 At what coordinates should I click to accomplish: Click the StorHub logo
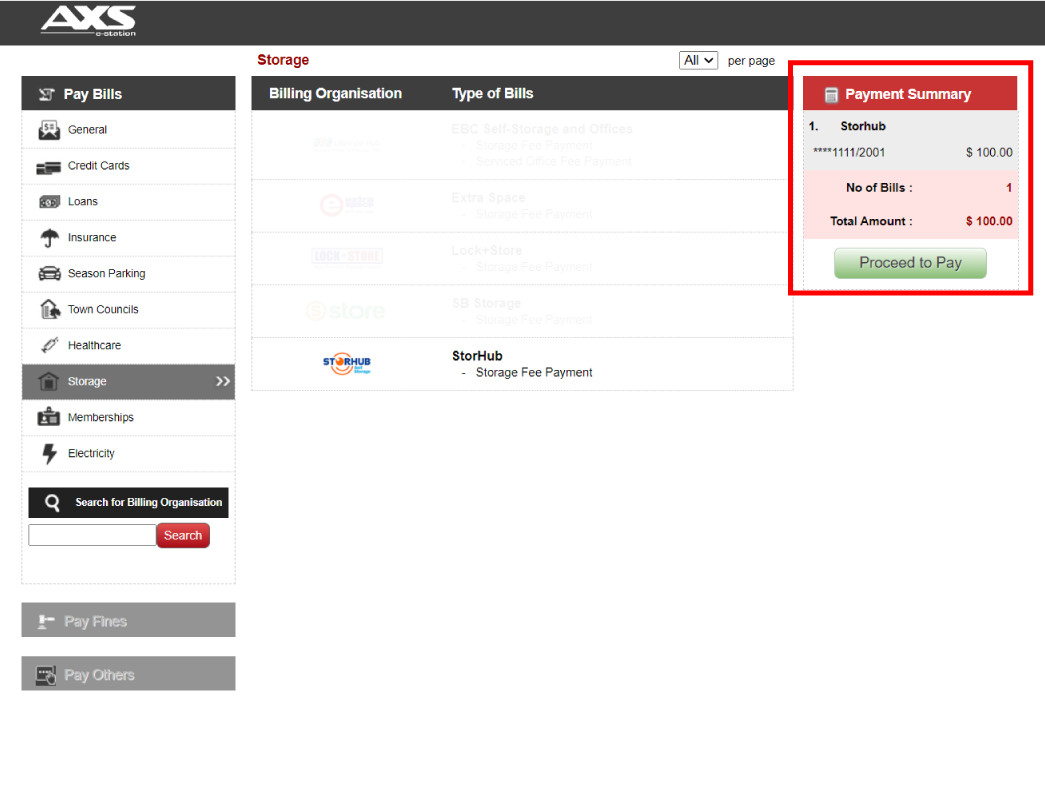coord(347,363)
